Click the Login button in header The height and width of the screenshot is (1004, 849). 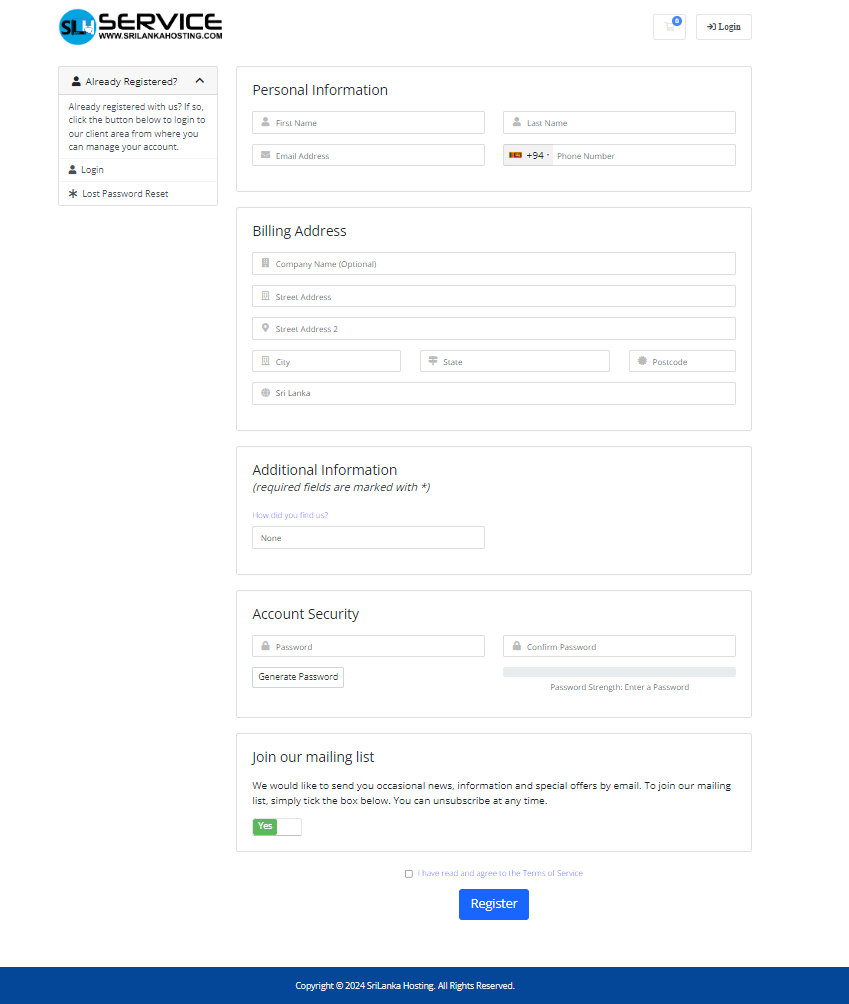(x=723, y=27)
